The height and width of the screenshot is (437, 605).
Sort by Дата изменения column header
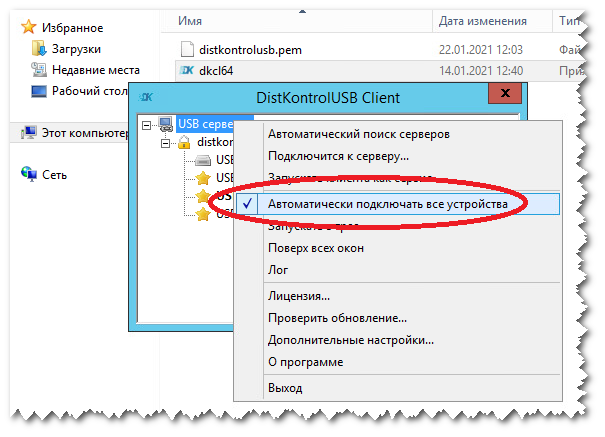click(483, 20)
